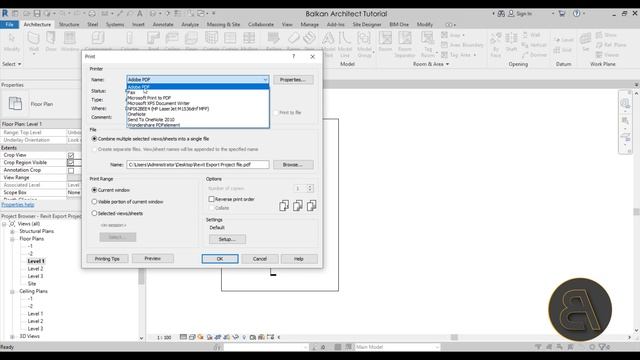Select the Room Separator tool icon

[404, 39]
